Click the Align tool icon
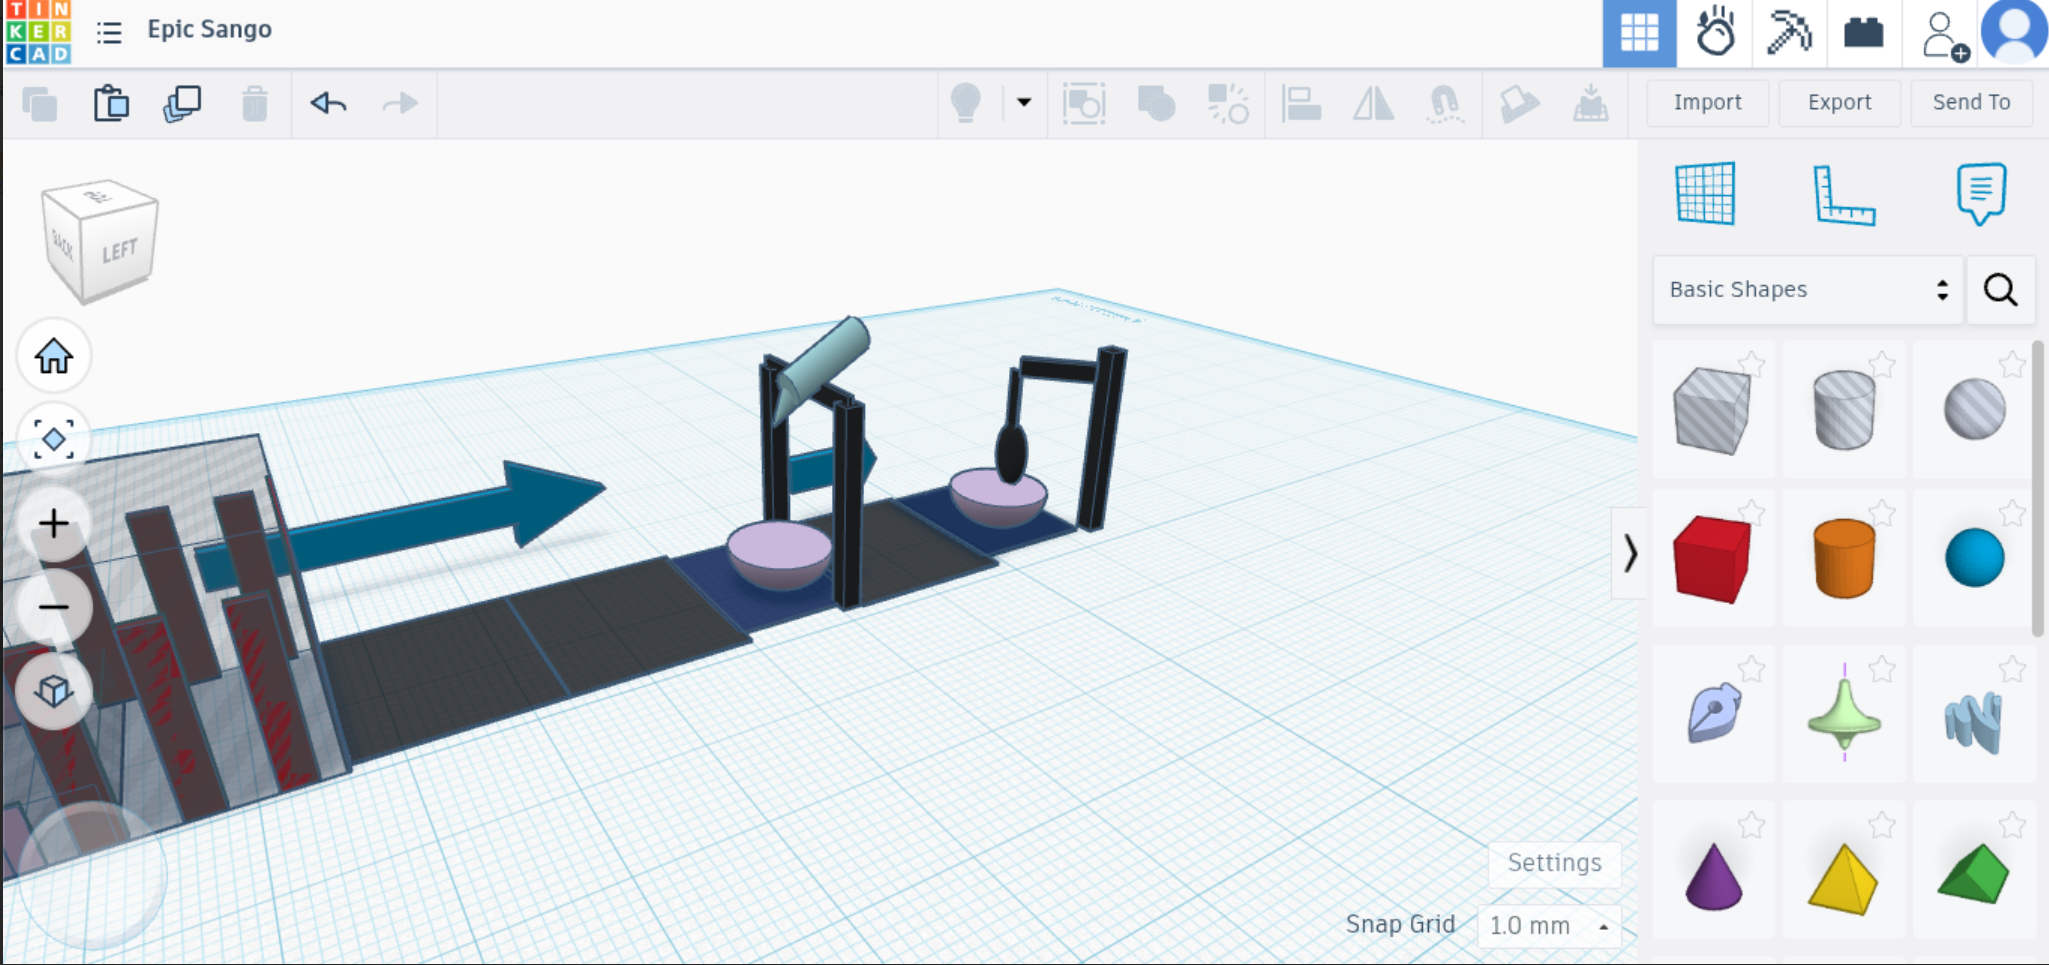The height and width of the screenshot is (965, 2049). 1301,103
